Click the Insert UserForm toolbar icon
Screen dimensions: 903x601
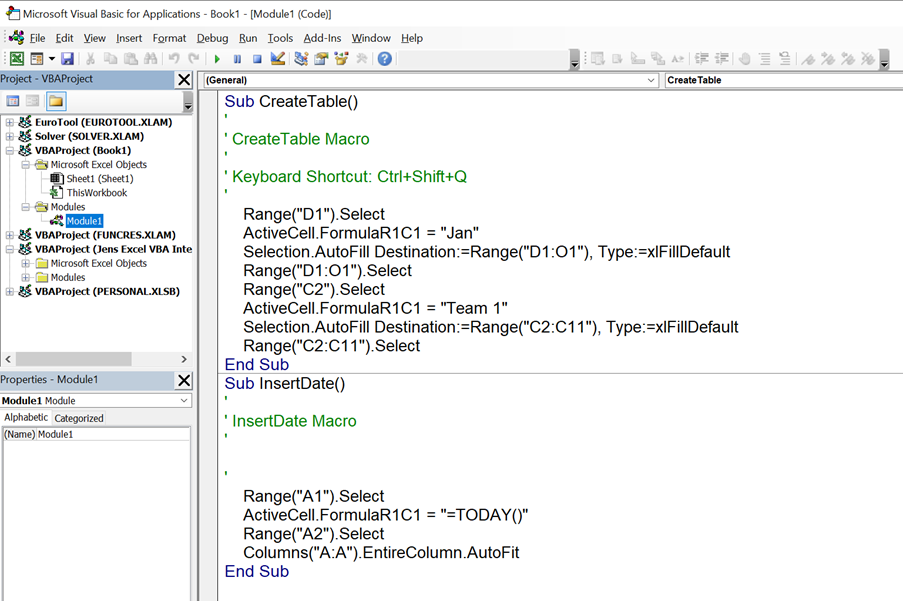click(x=37, y=58)
